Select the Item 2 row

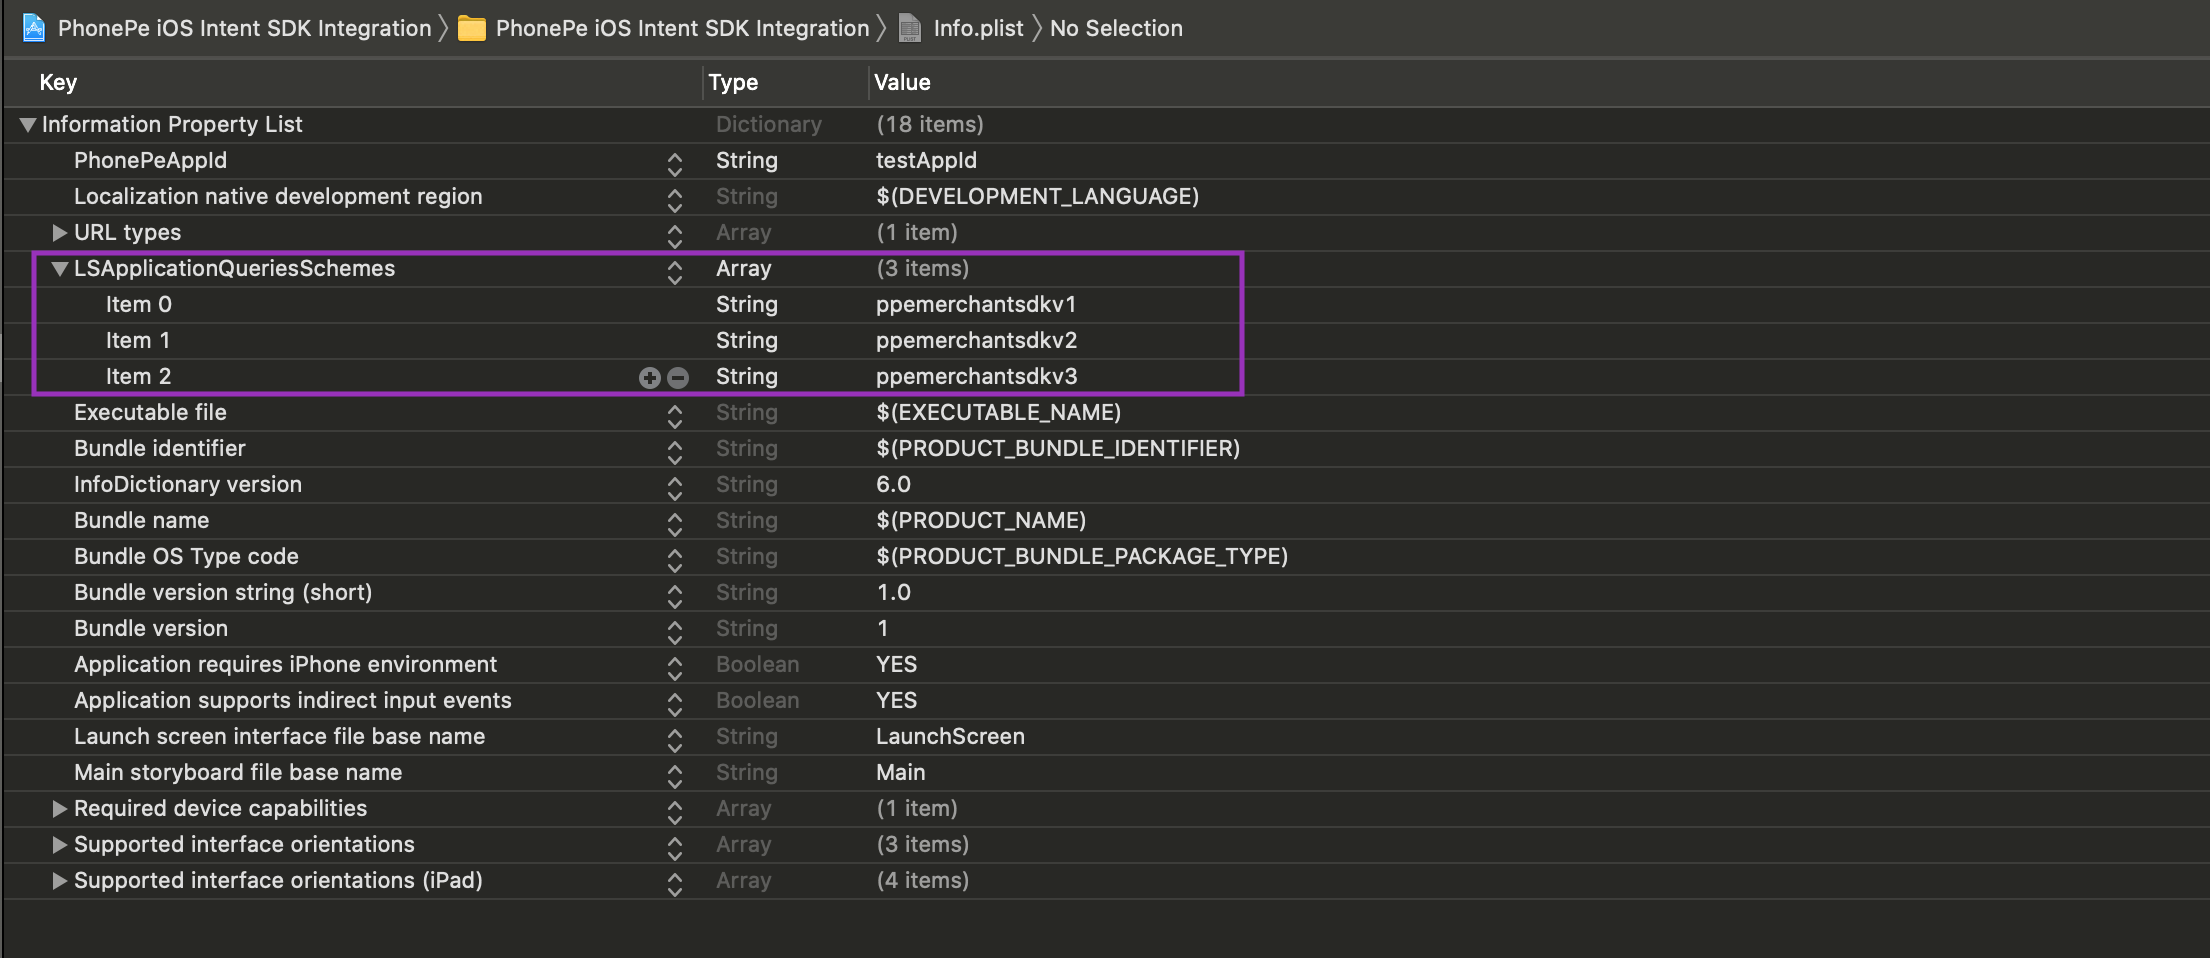point(139,377)
